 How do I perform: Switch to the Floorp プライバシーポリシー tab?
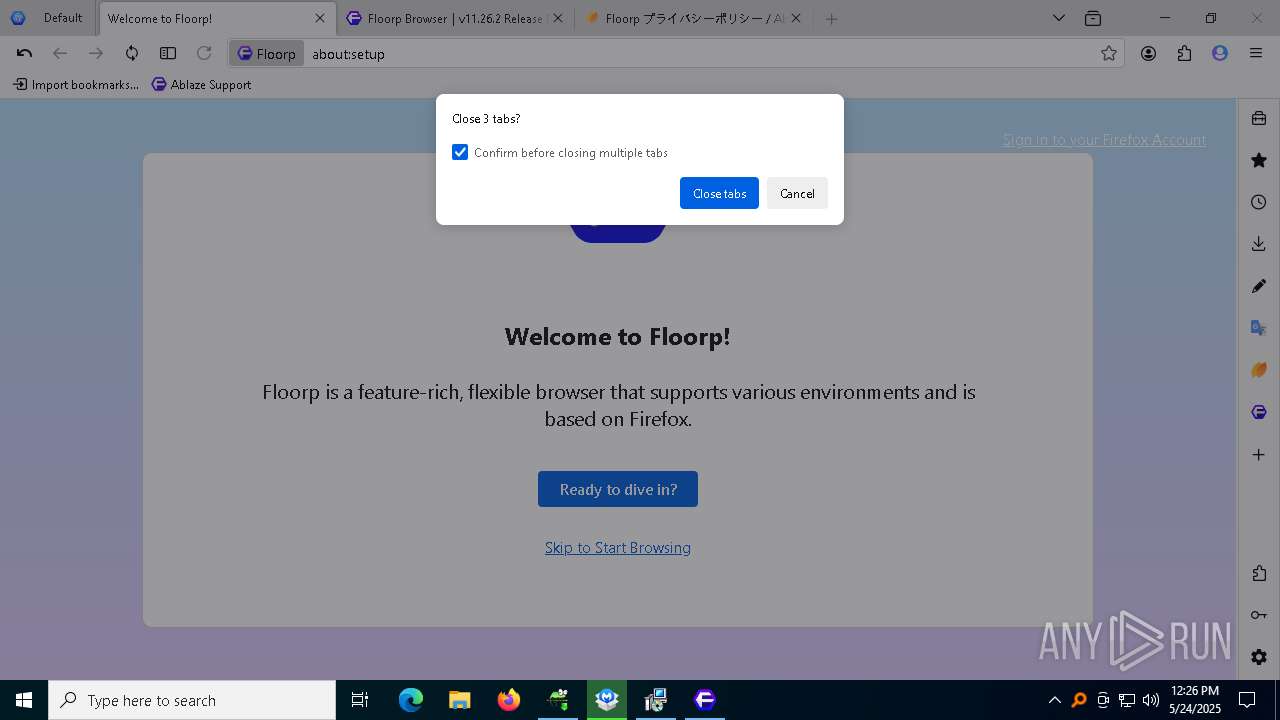click(694, 18)
